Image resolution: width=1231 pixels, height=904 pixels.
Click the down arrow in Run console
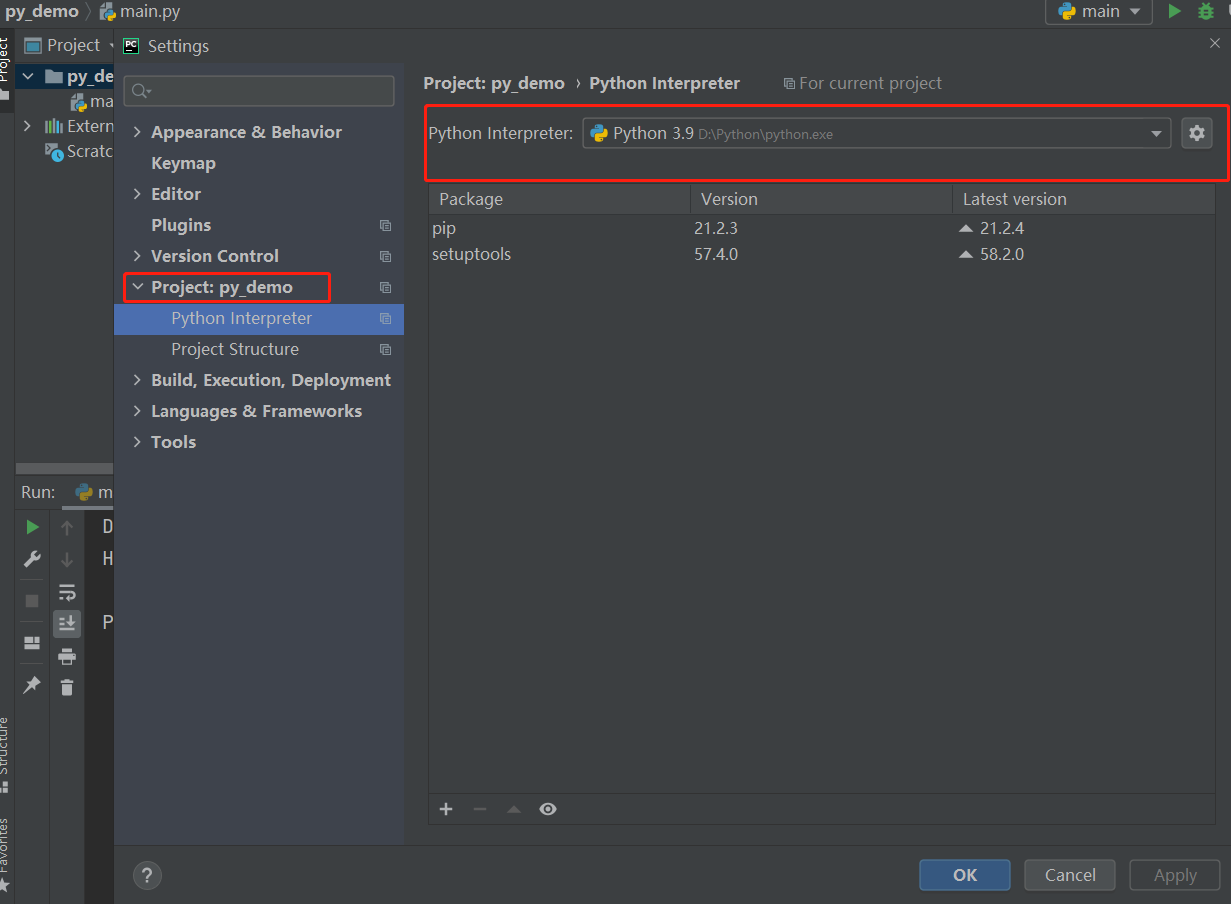(67, 559)
